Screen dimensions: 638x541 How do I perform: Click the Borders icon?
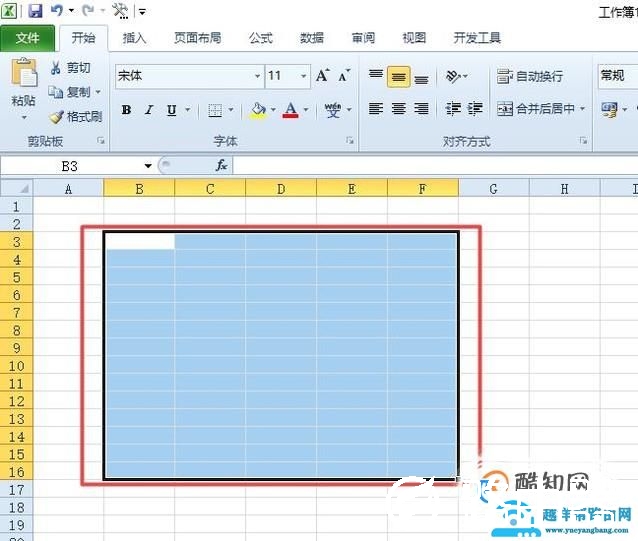[x=215, y=110]
